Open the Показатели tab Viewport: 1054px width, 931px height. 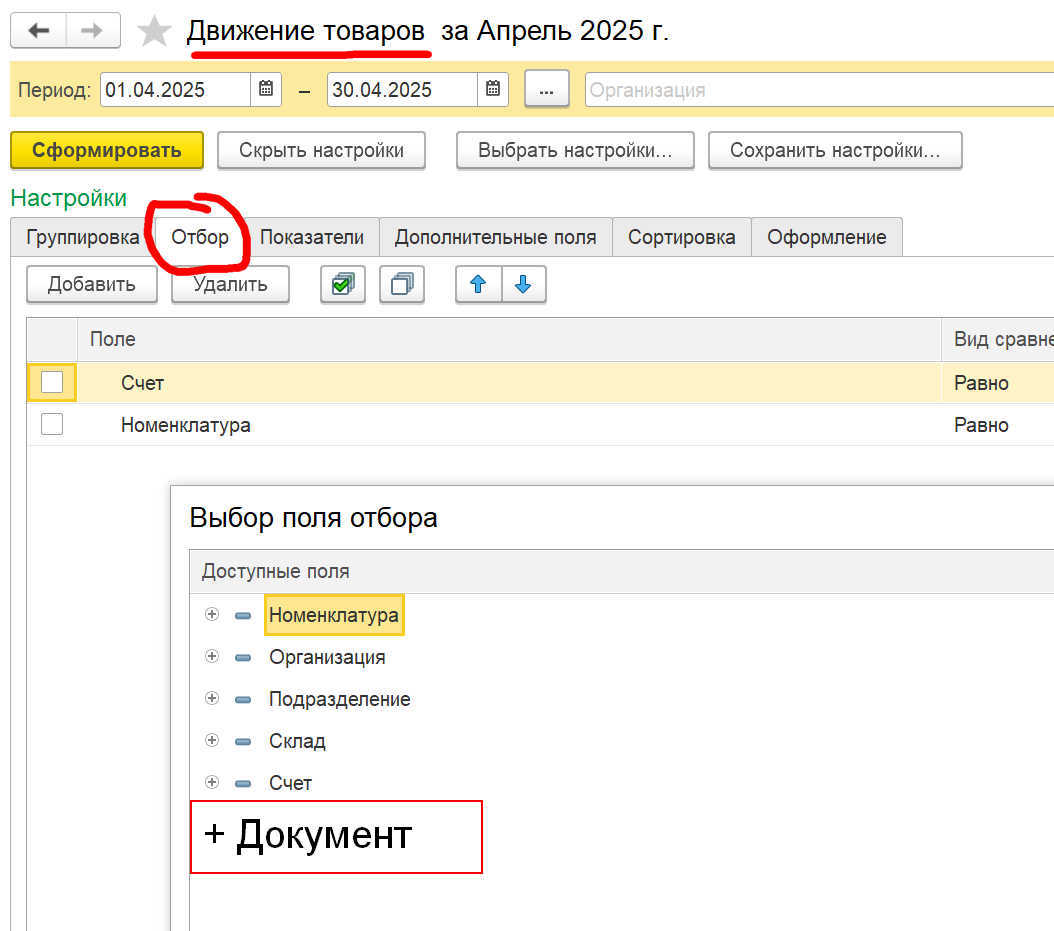coord(312,237)
